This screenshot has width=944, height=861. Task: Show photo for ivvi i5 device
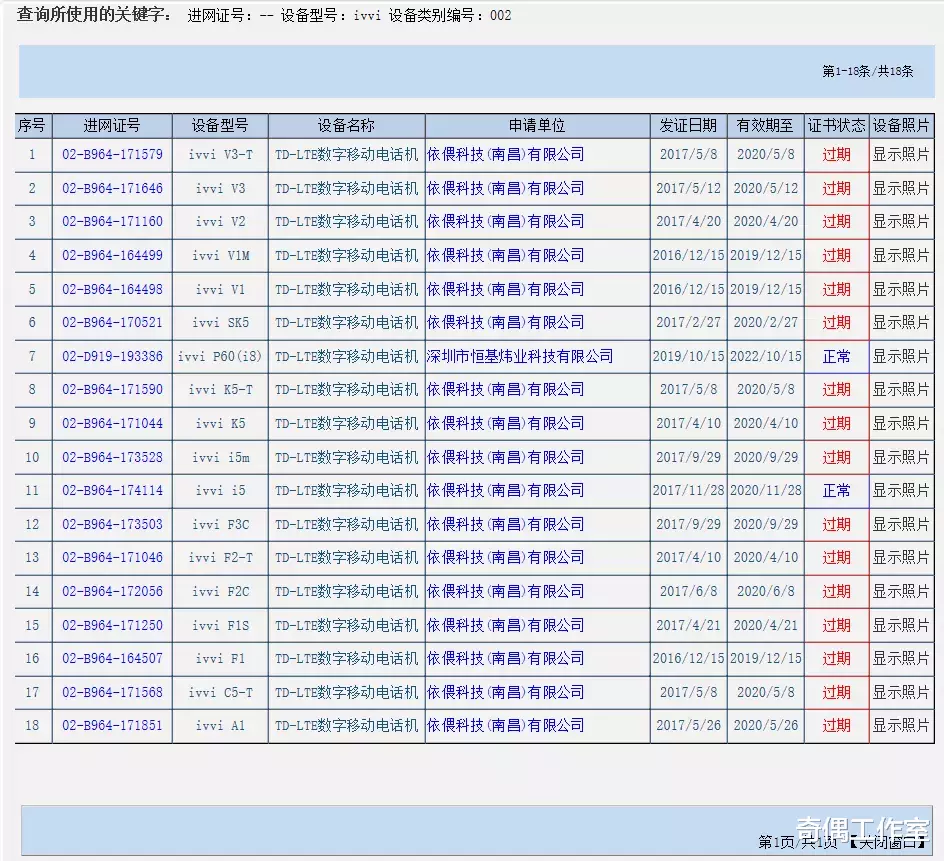point(901,490)
